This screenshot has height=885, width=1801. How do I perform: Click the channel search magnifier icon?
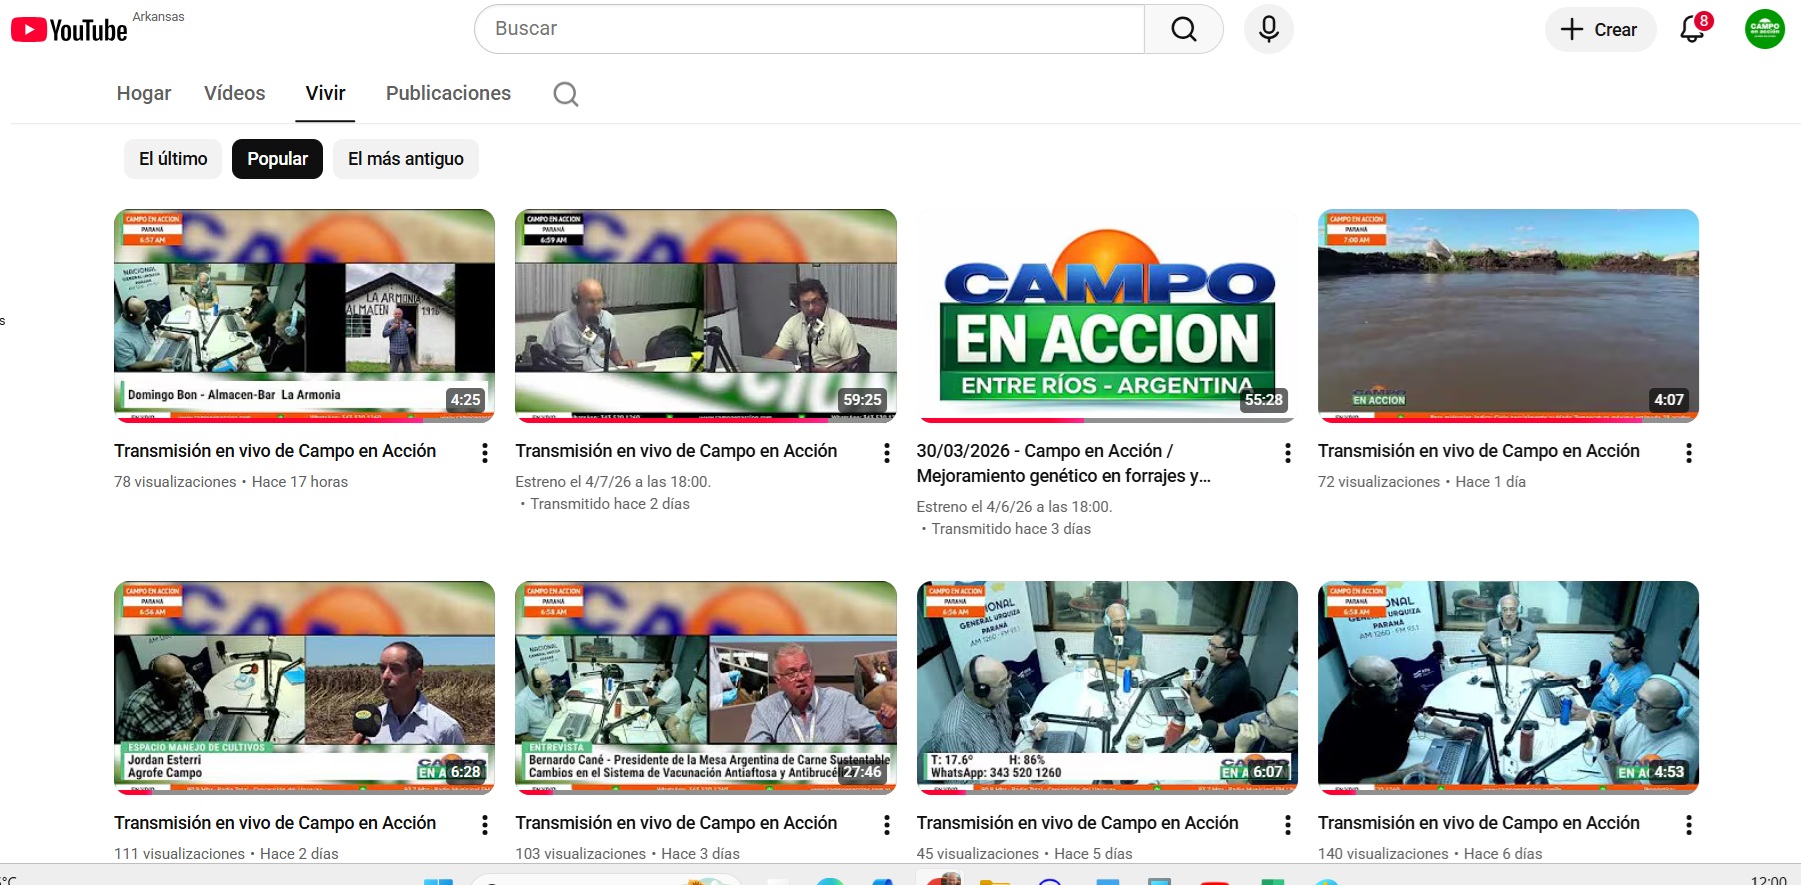tap(566, 94)
